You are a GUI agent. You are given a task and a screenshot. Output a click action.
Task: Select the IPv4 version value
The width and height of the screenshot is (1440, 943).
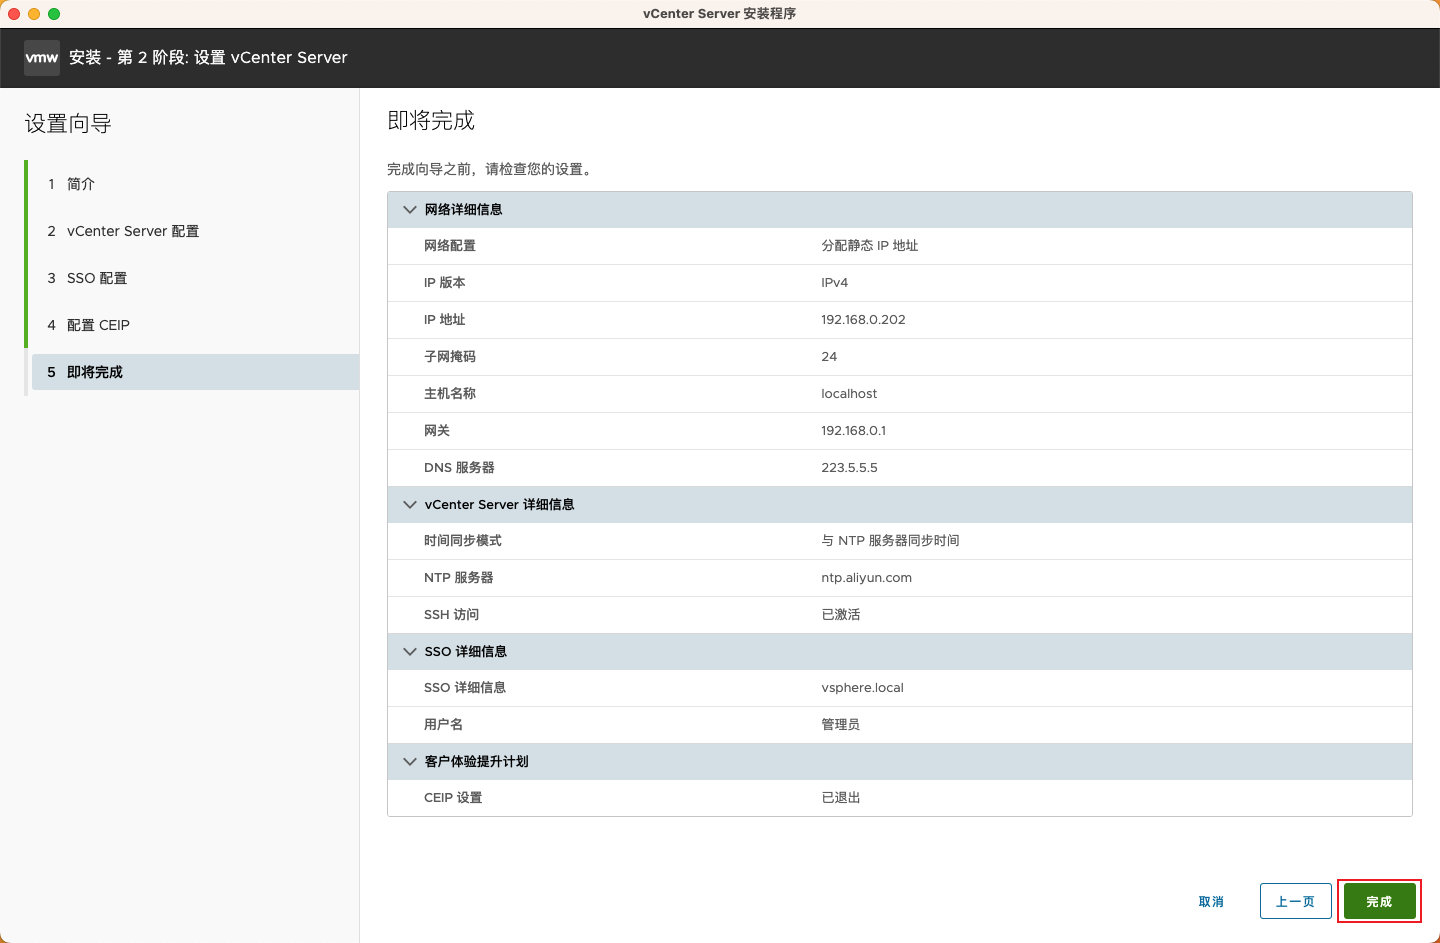(x=834, y=283)
